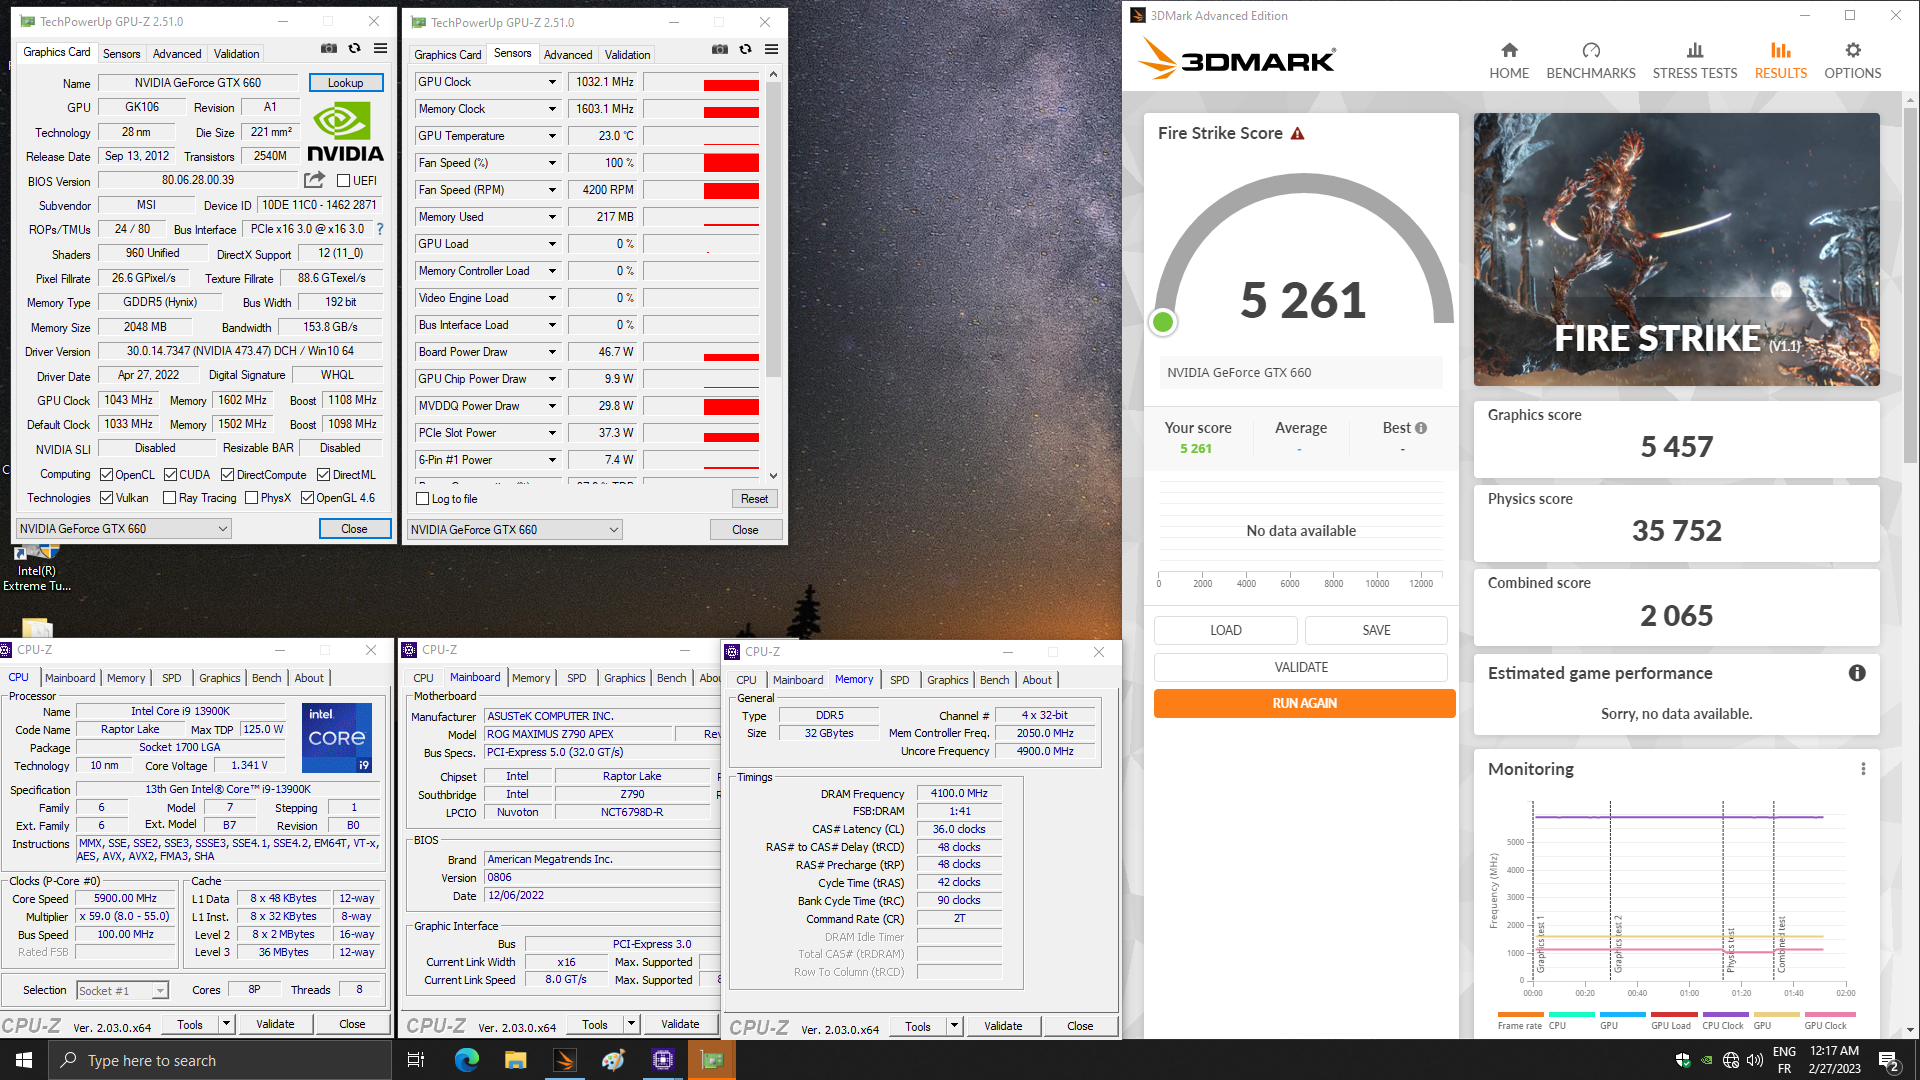The image size is (1920, 1080).
Task: Toggle UEFI checkbox in GPU-Z
Action: (x=343, y=181)
